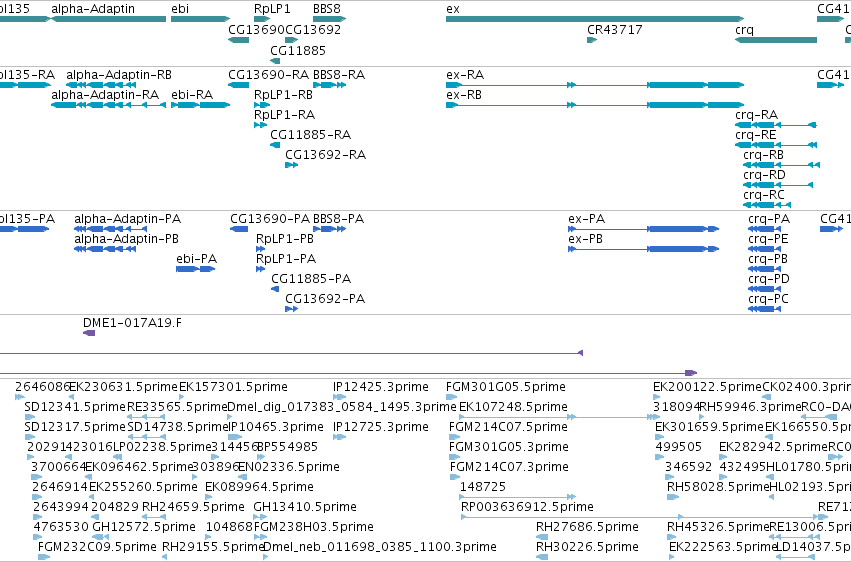Click the BBS8 gene label in top track
Image resolution: width=851 pixels, height=562 pixels.
pyautogui.click(x=327, y=9)
